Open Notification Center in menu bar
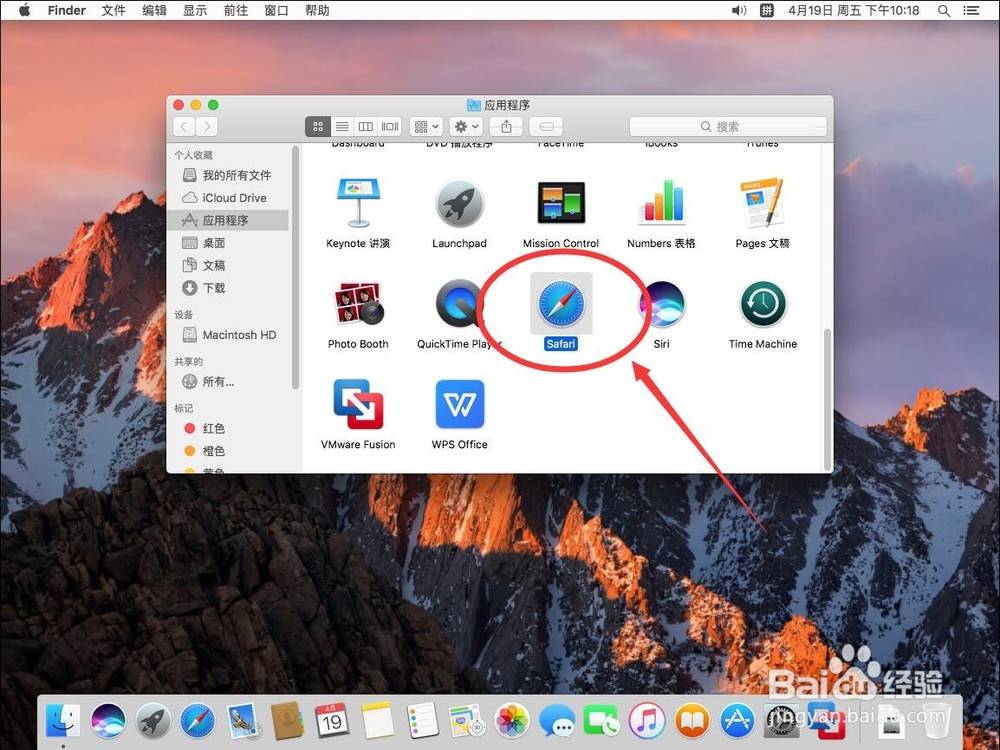This screenshot has width=1000, height=750. click(971, 10)
